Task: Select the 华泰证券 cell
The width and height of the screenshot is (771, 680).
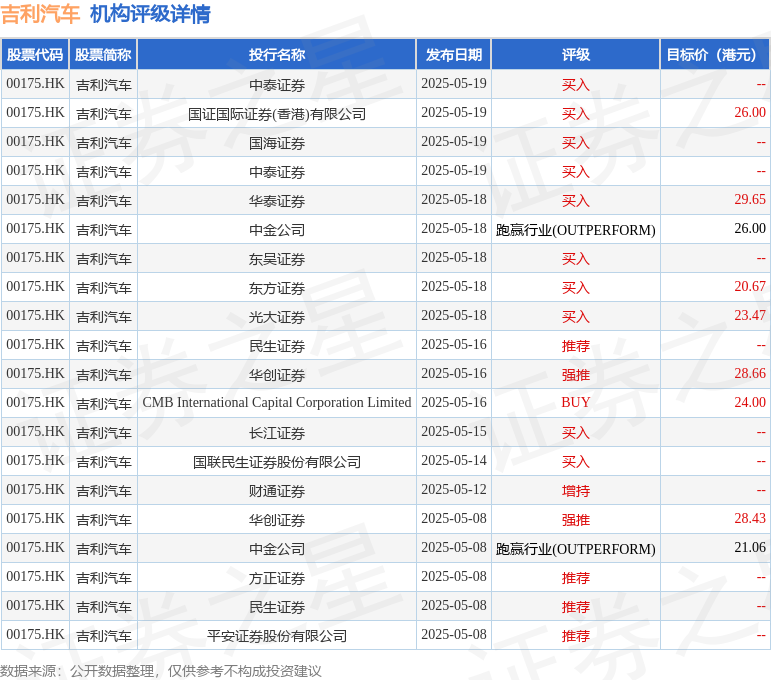Action: tap(277, 201)
